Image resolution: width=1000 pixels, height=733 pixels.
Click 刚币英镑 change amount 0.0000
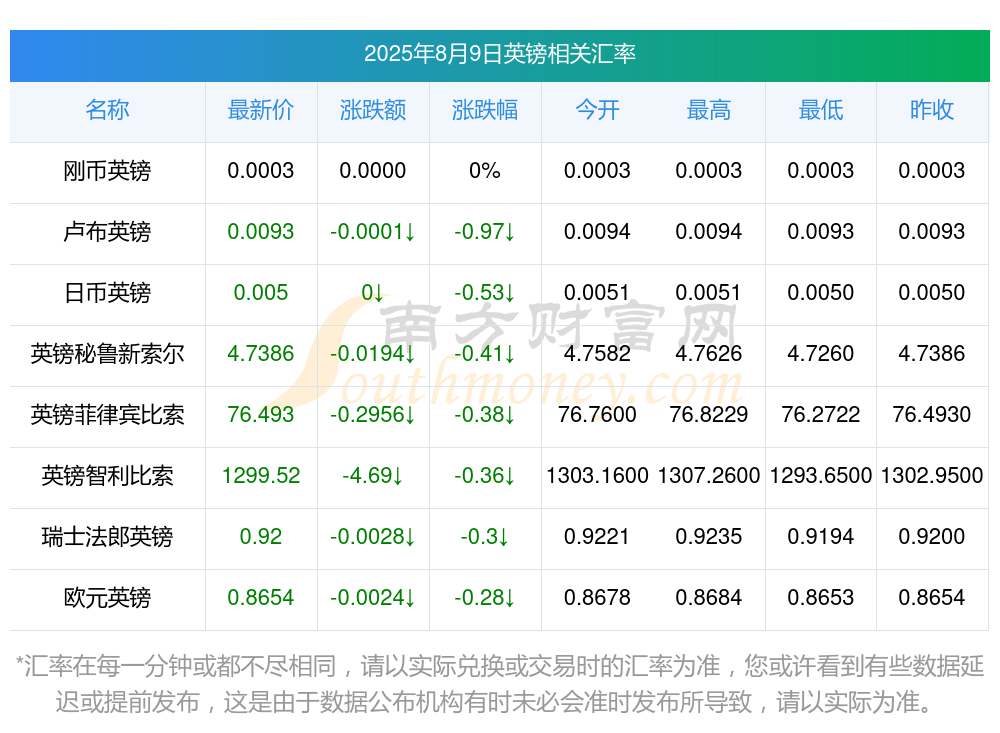[373, 171]
